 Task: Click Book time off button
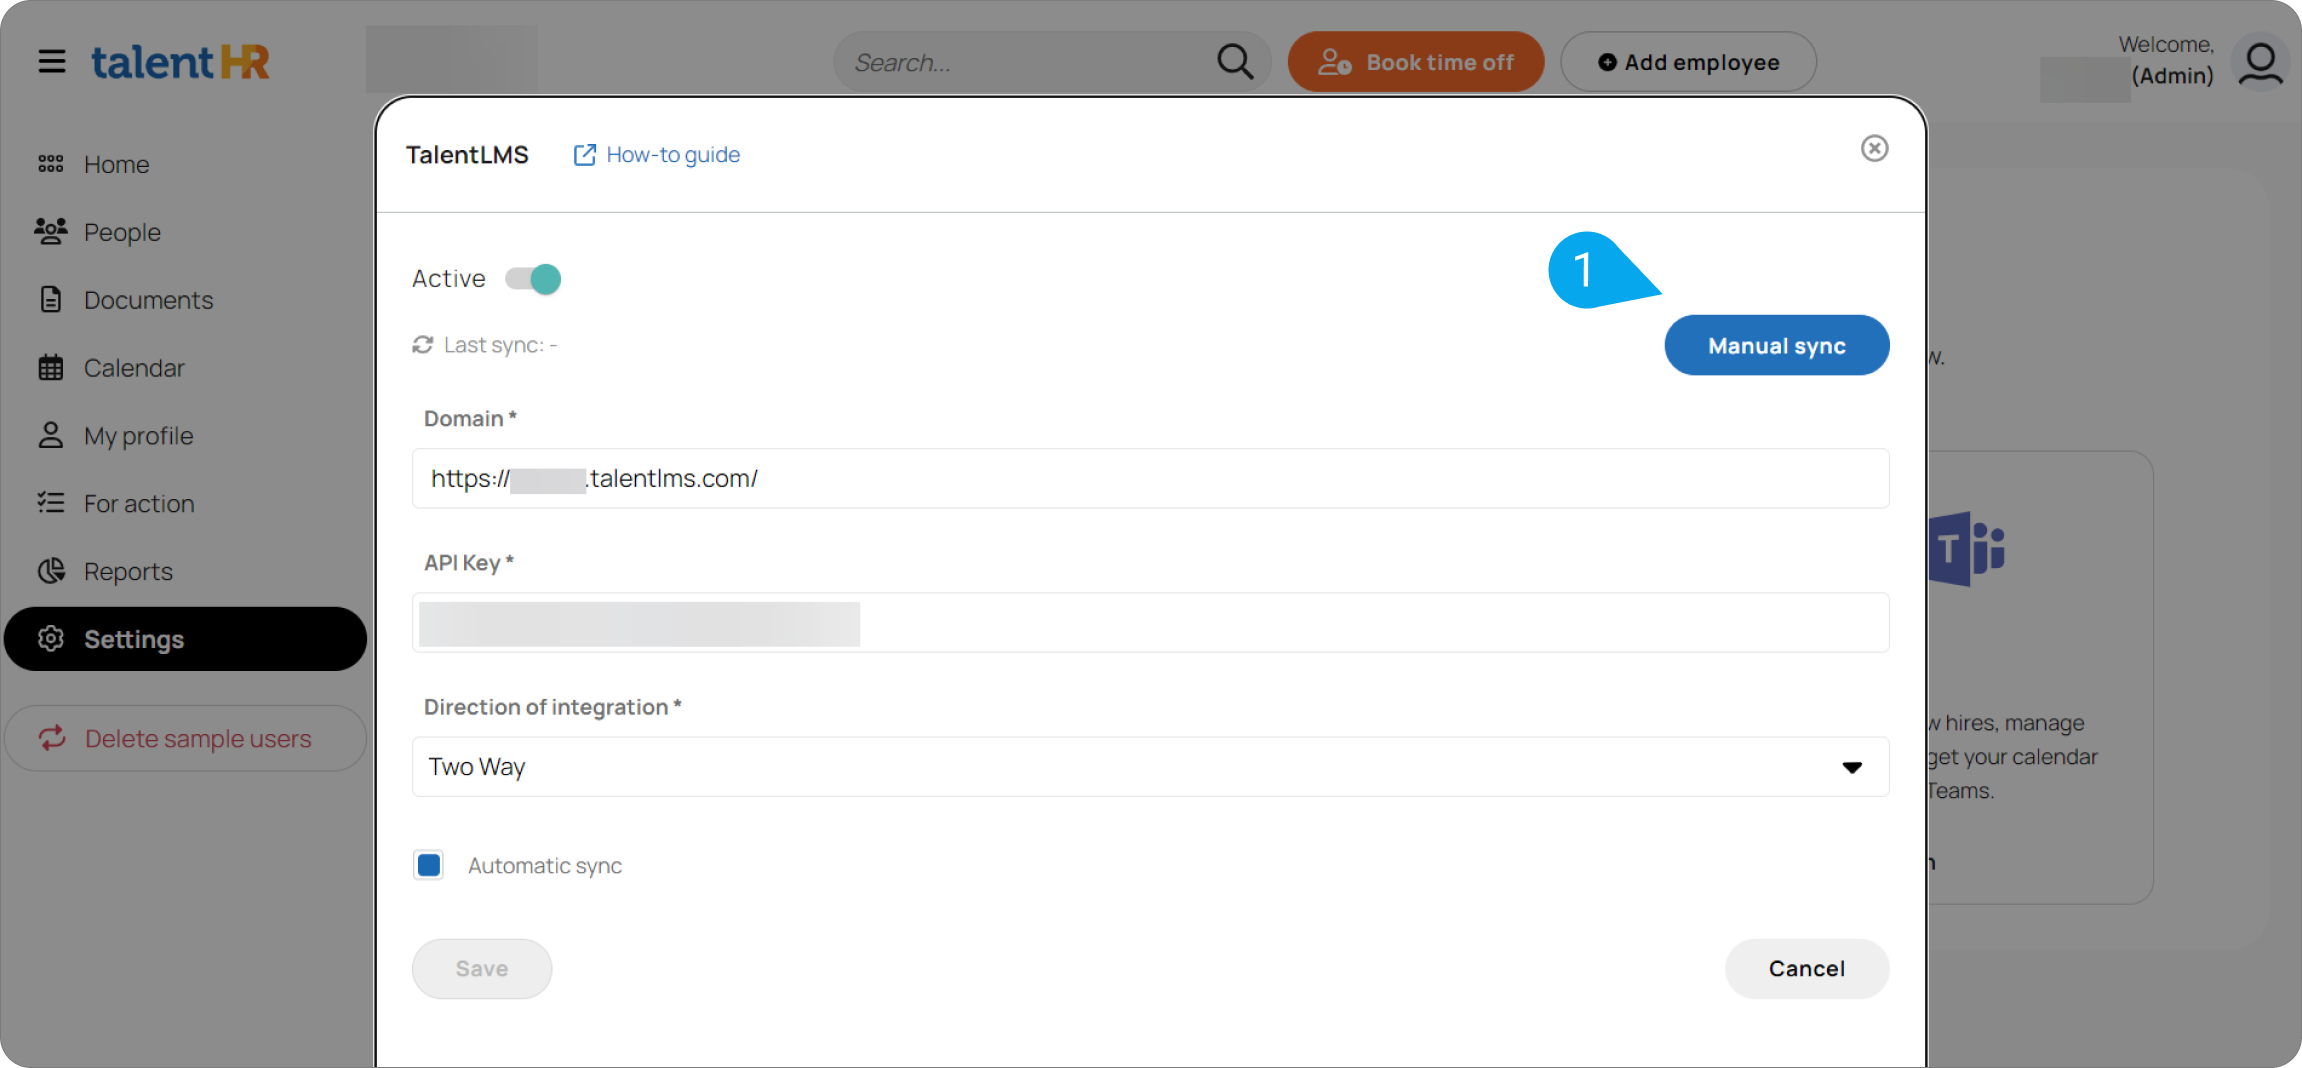[x=1416, y=62]
